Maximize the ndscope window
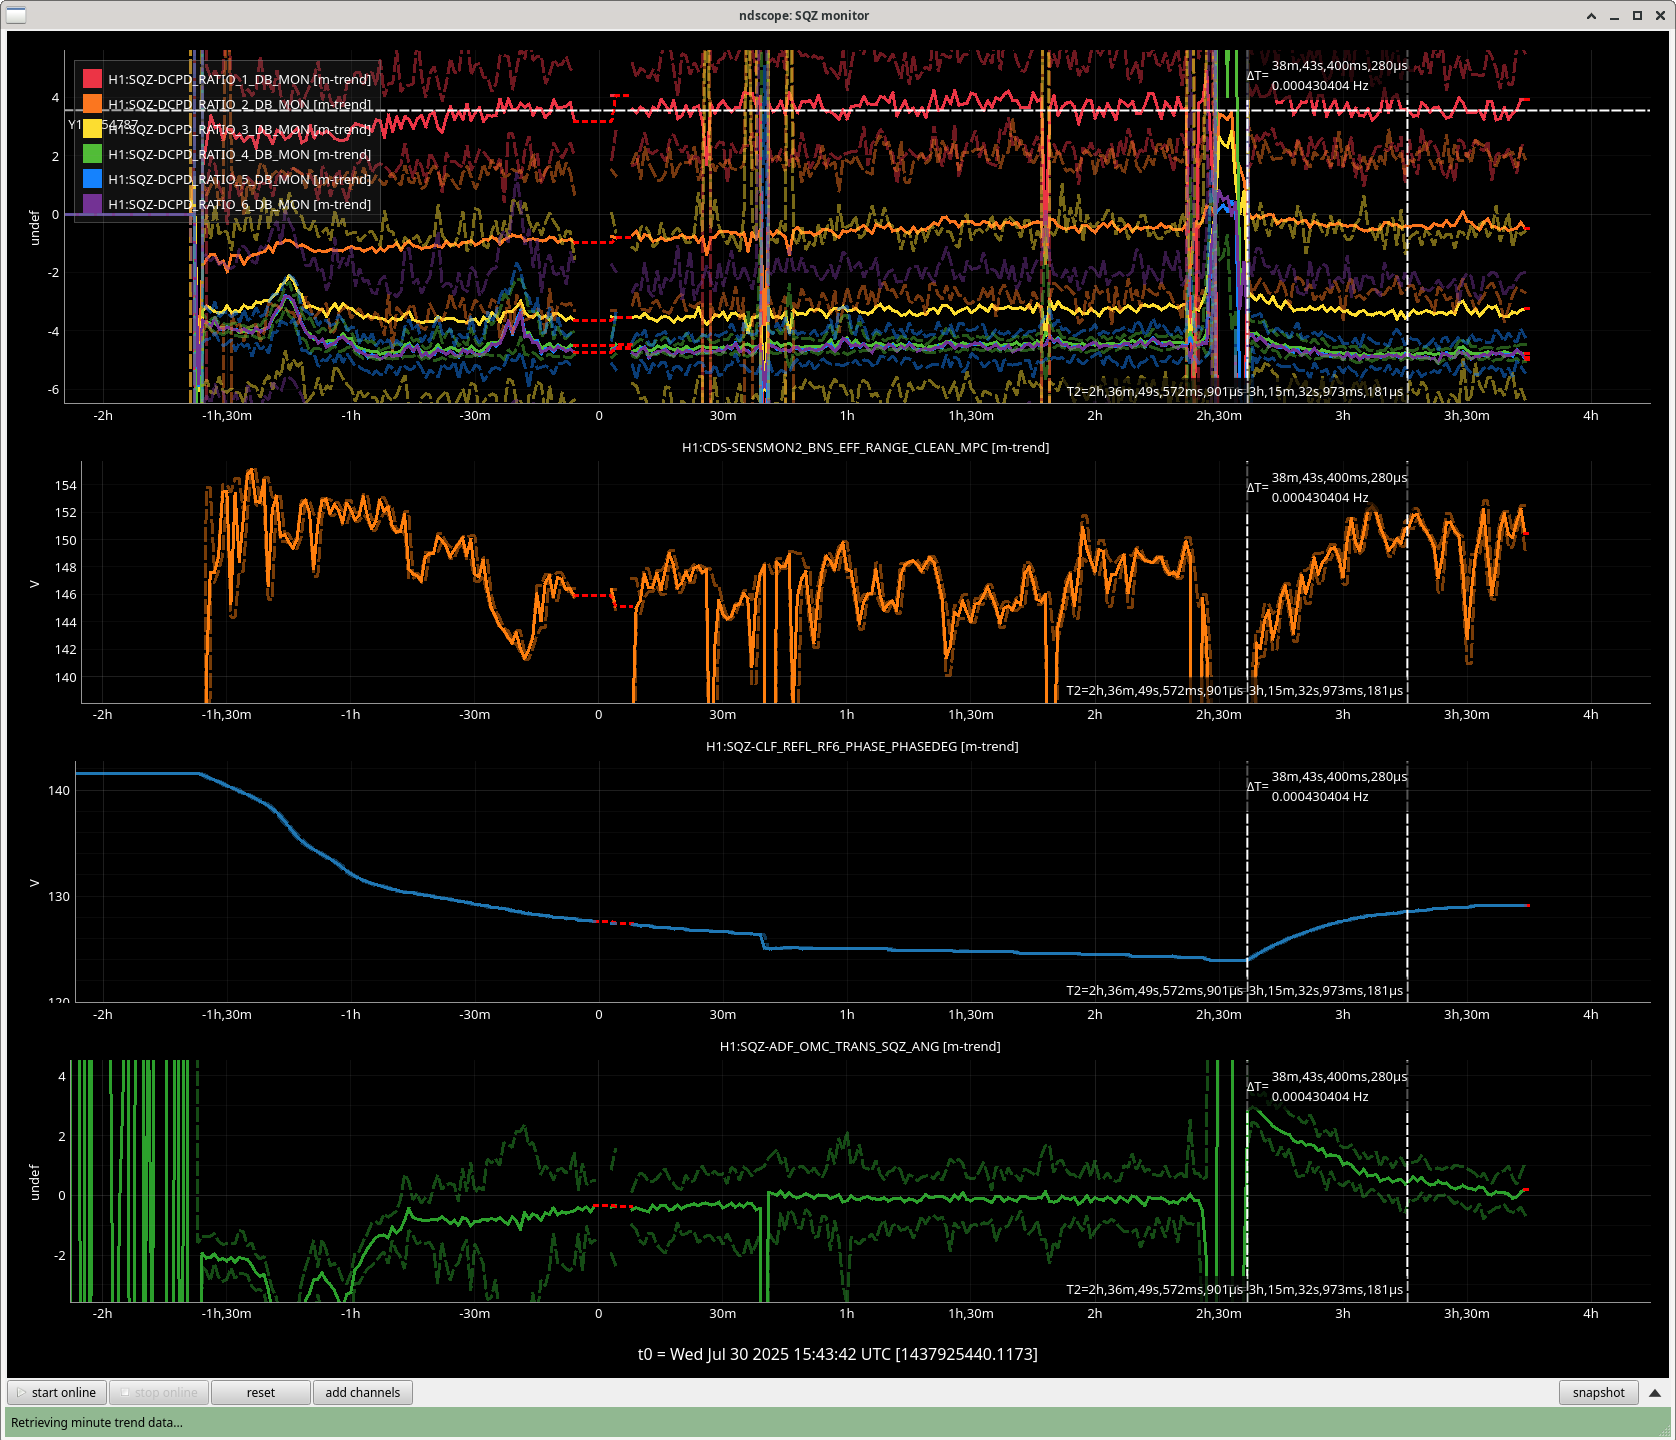 click(x=1637, y=16)
